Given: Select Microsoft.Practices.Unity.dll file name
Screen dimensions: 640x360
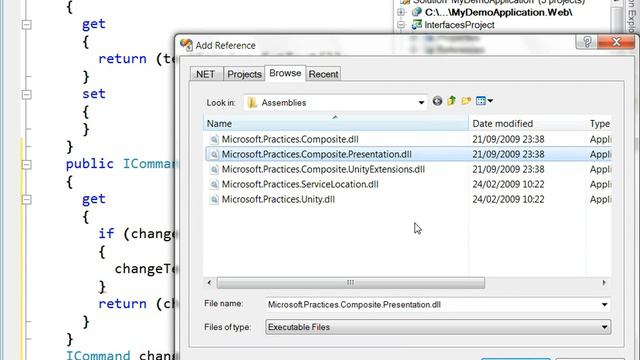Looking at the screenshot, I should point(278,200).
